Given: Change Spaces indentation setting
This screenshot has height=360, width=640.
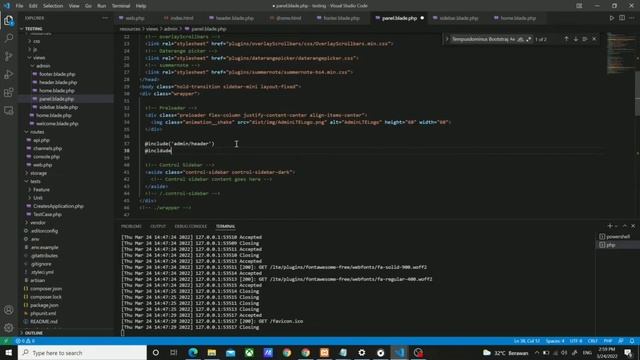Looking at the screenshot, I should pos(555,341).
